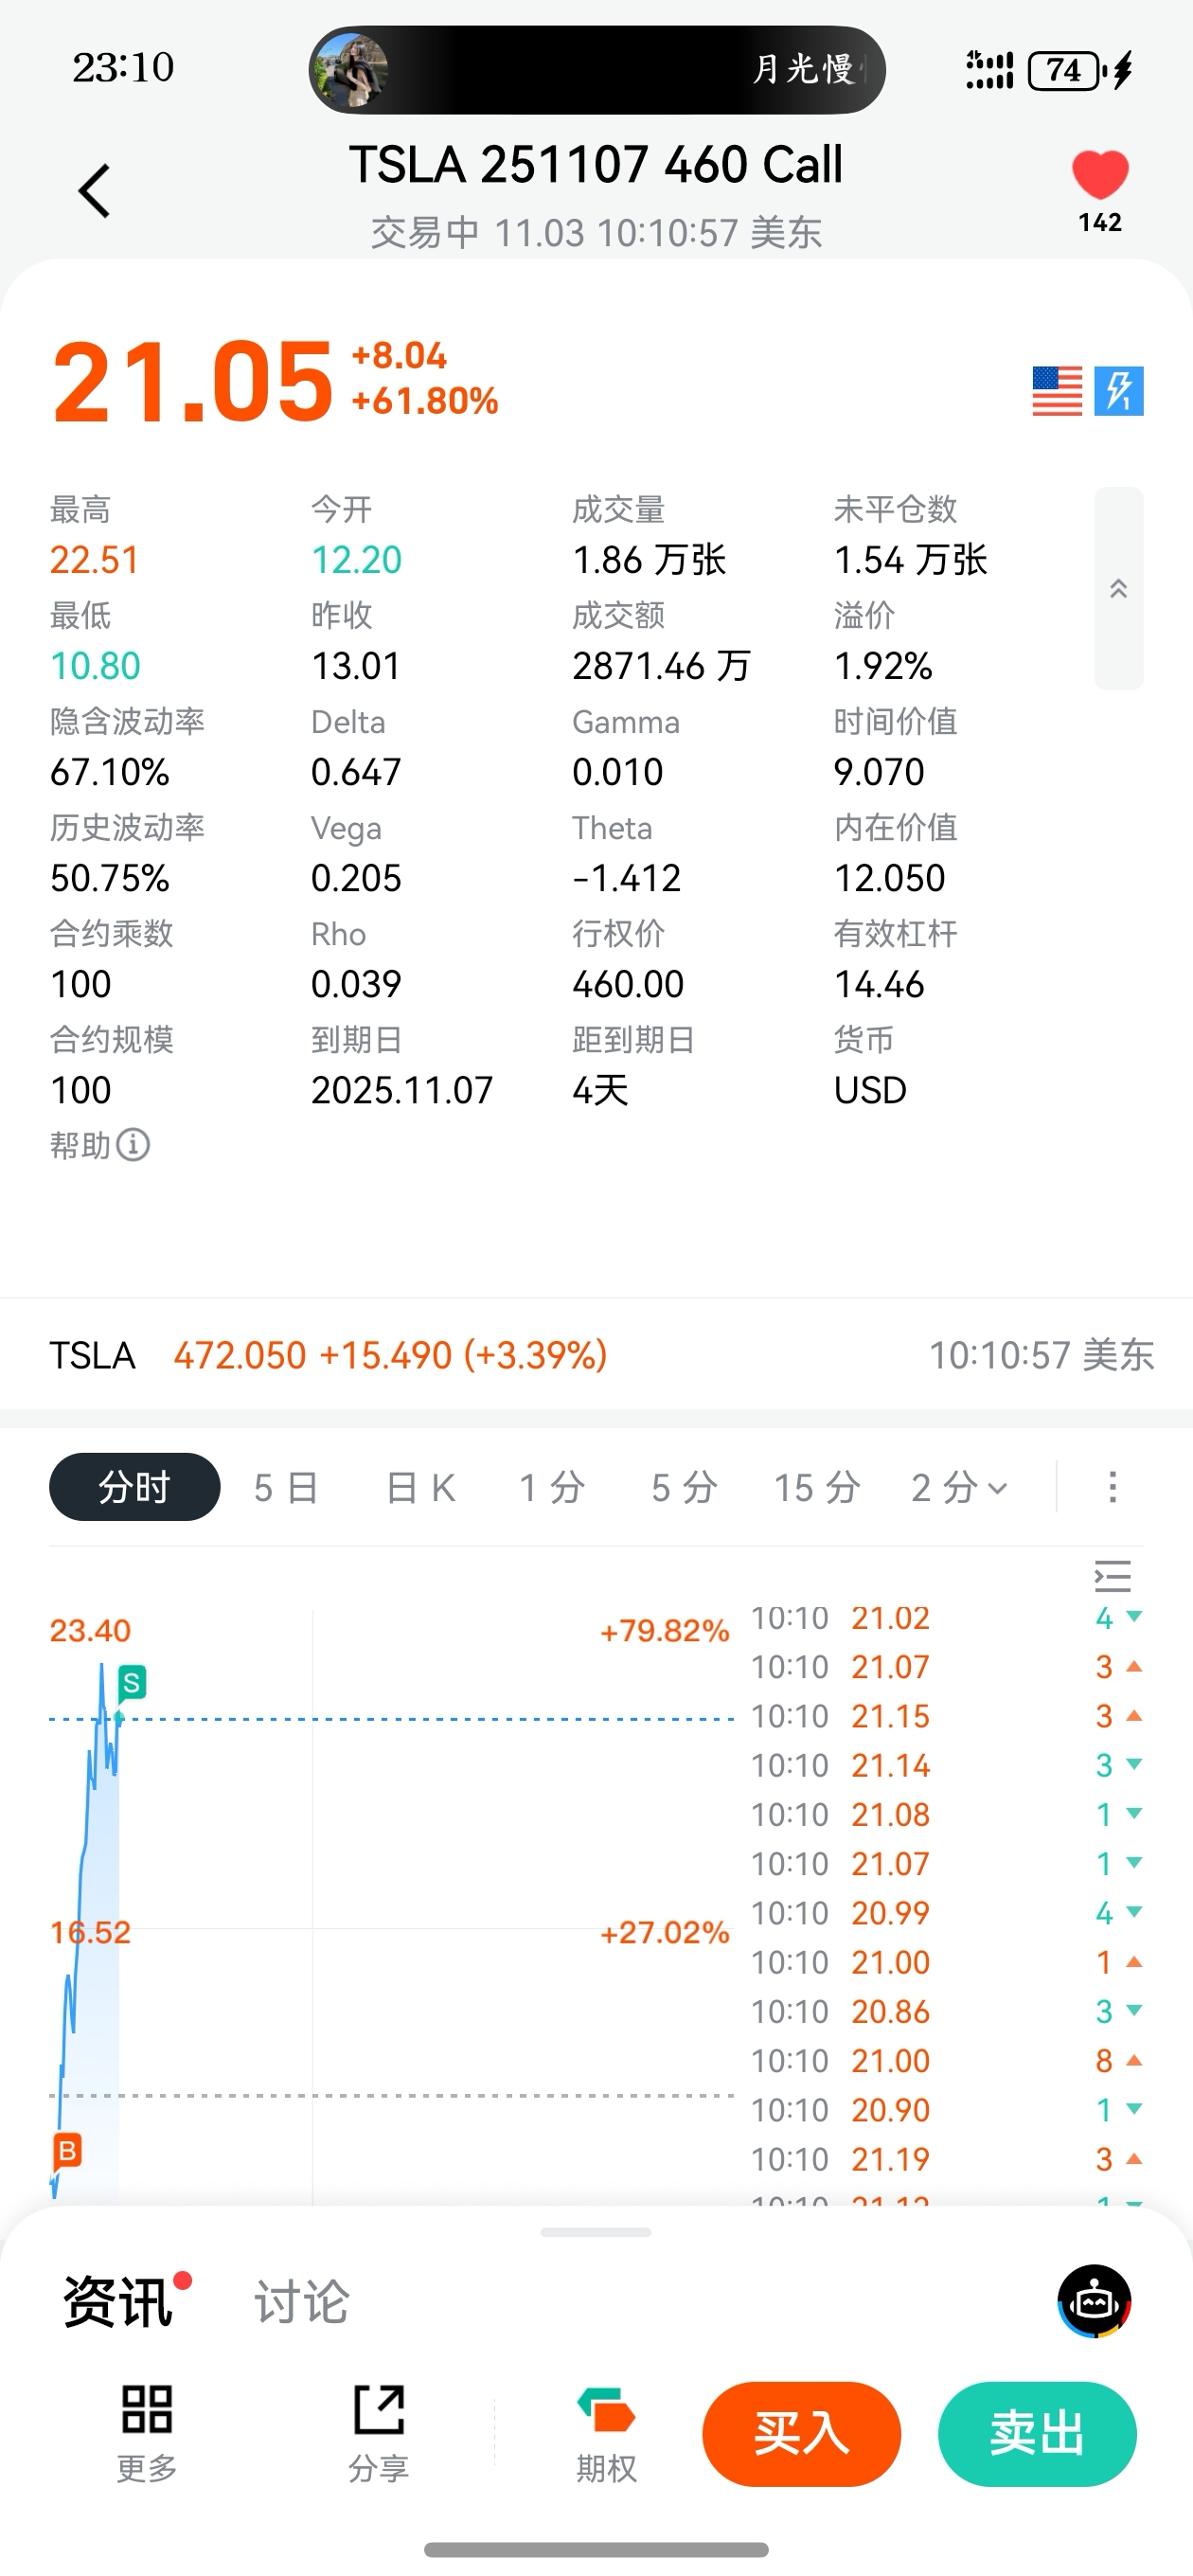Switch to the 日 K chart tab
Viewport: 1193px width, 2576px height.
click(421, 1487)
